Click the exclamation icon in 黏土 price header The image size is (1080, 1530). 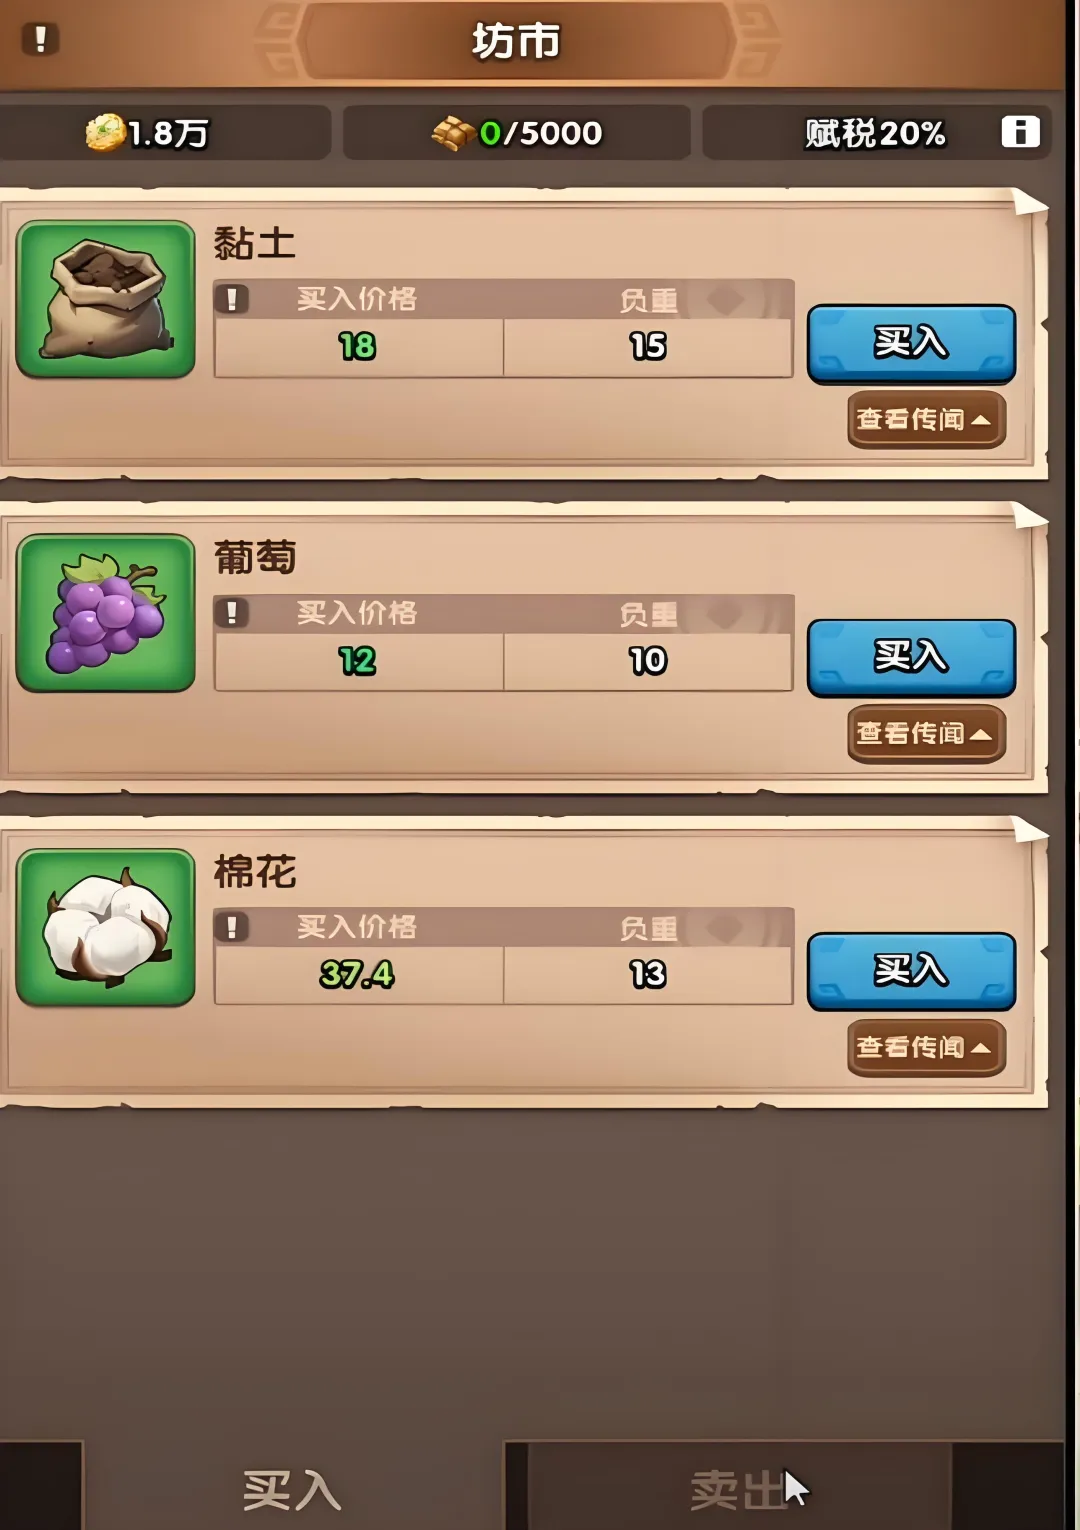tap(232, 299)
